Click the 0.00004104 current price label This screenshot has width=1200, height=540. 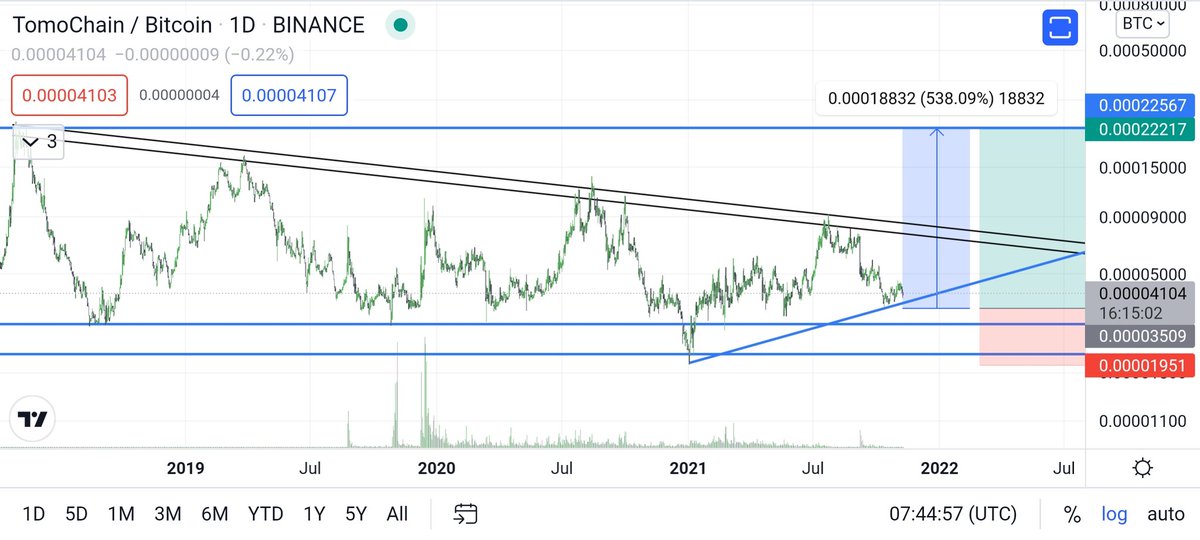(1141, 293)
